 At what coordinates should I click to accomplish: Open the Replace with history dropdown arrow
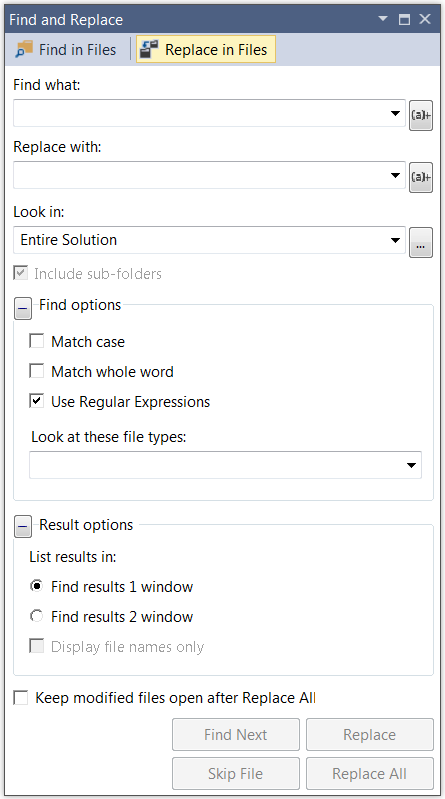395,175
